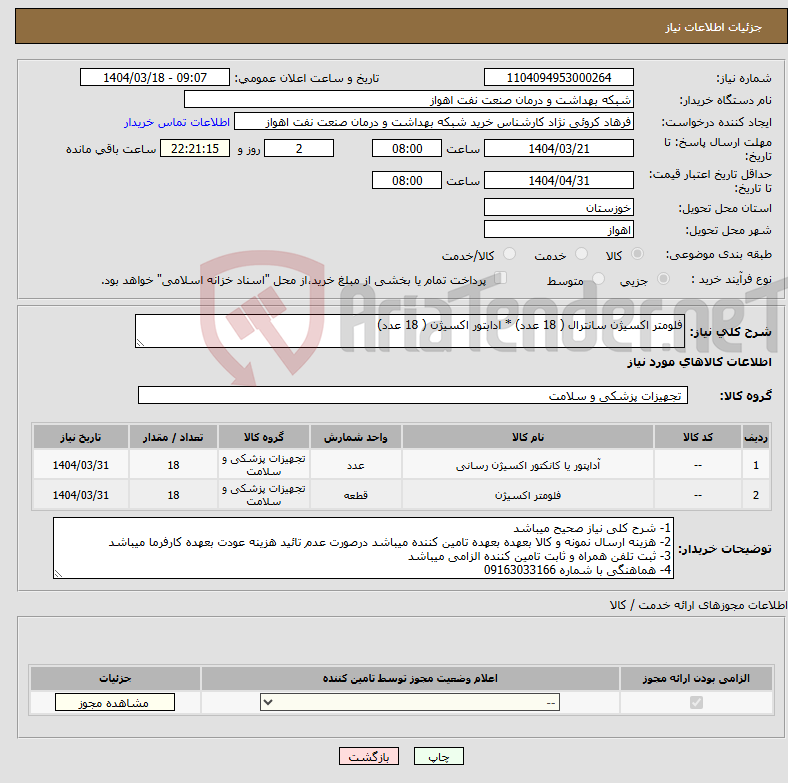Click the buyer organization name field
Image resolution: width=788 pixels, height=783 pixels.
tap(409, 100)
